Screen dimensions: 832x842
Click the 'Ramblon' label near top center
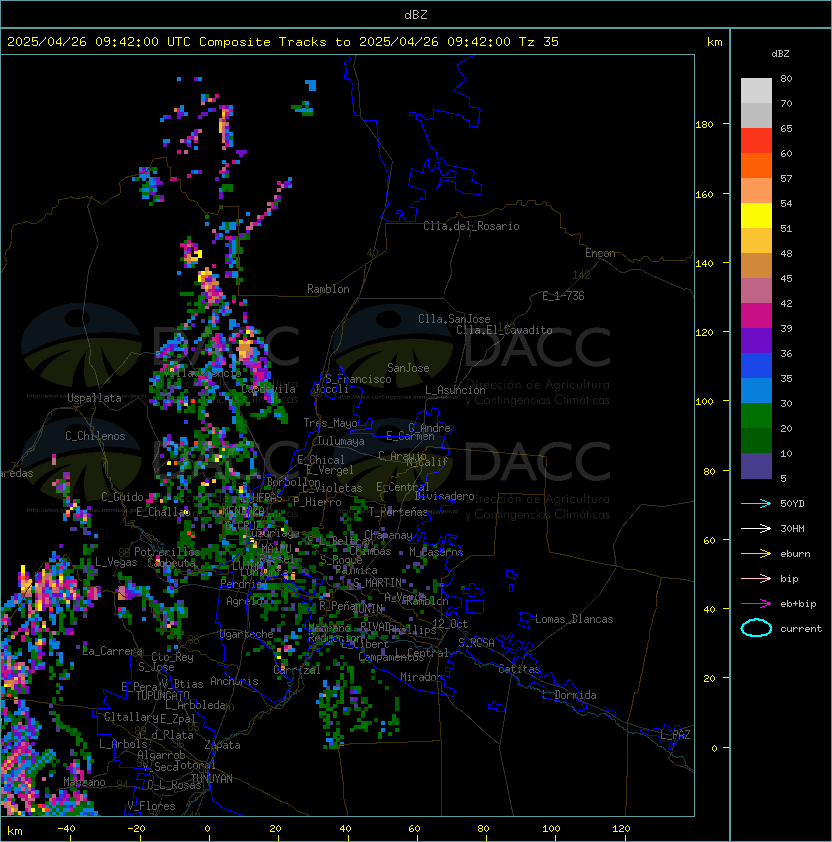point(328,289)
